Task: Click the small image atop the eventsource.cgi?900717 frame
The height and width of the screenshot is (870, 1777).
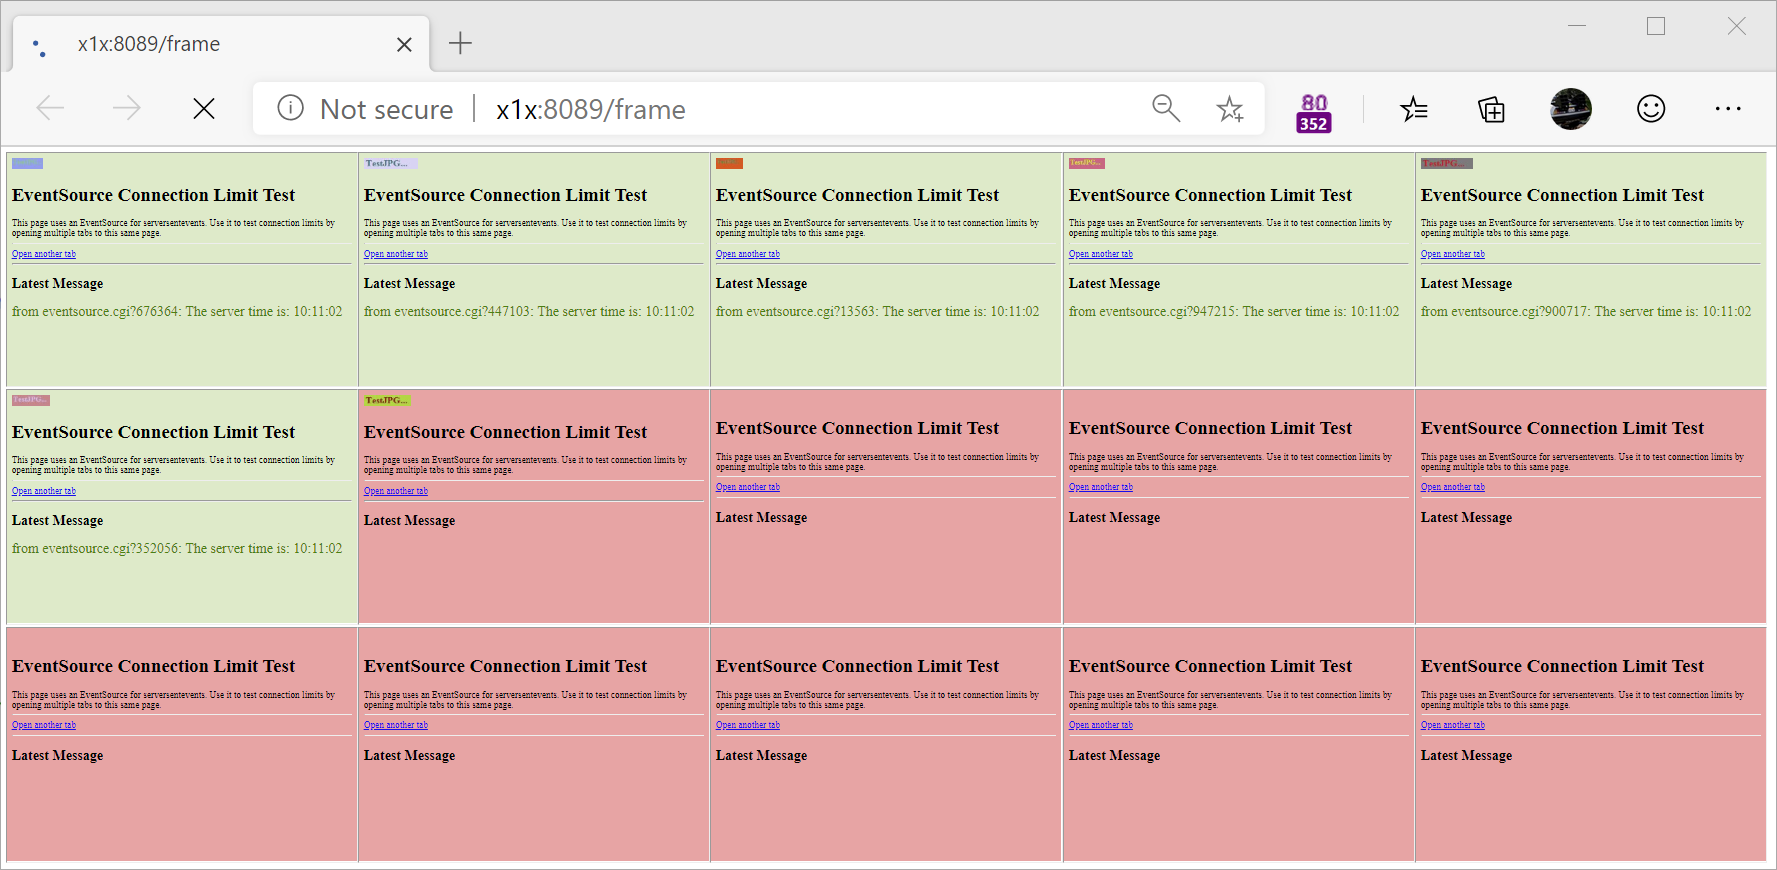Action: 1446,163
